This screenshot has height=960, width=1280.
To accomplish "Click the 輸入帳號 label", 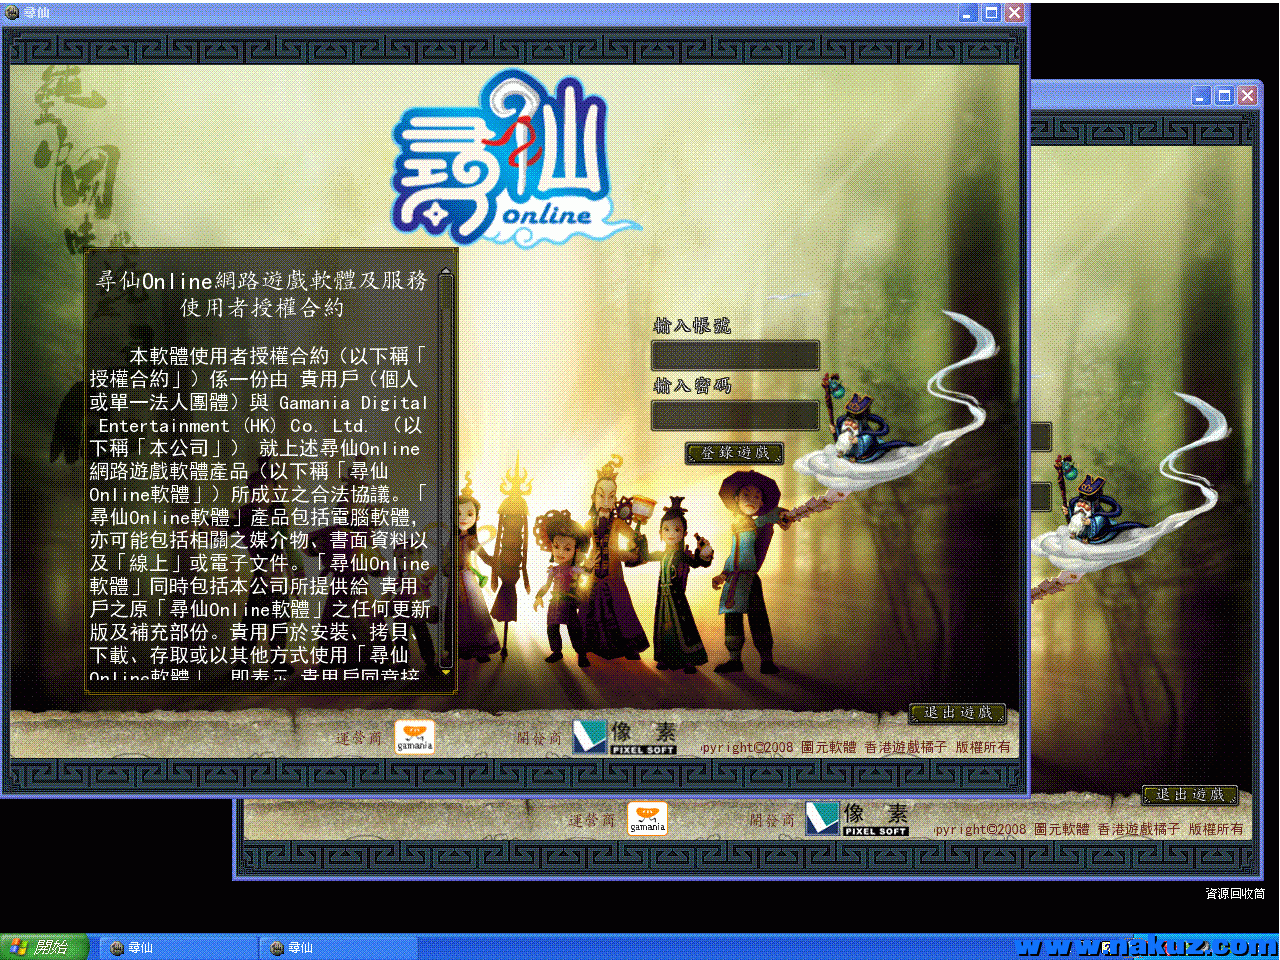I will coord(692,326).
